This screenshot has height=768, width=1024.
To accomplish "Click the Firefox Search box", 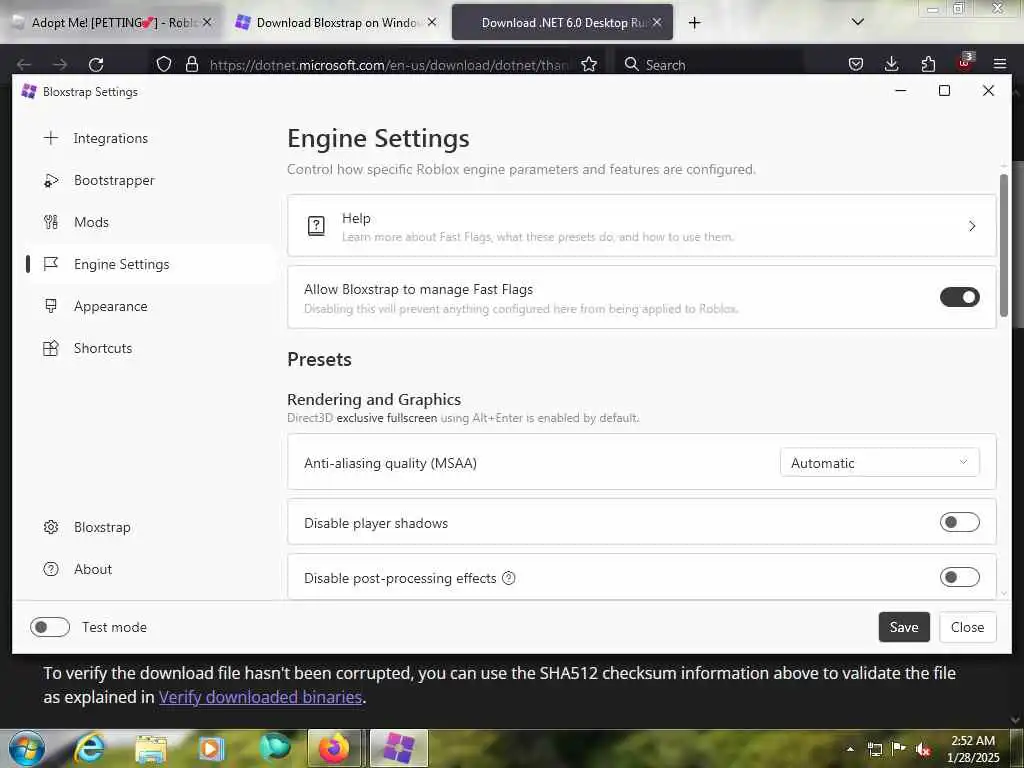I will (709, 65).
